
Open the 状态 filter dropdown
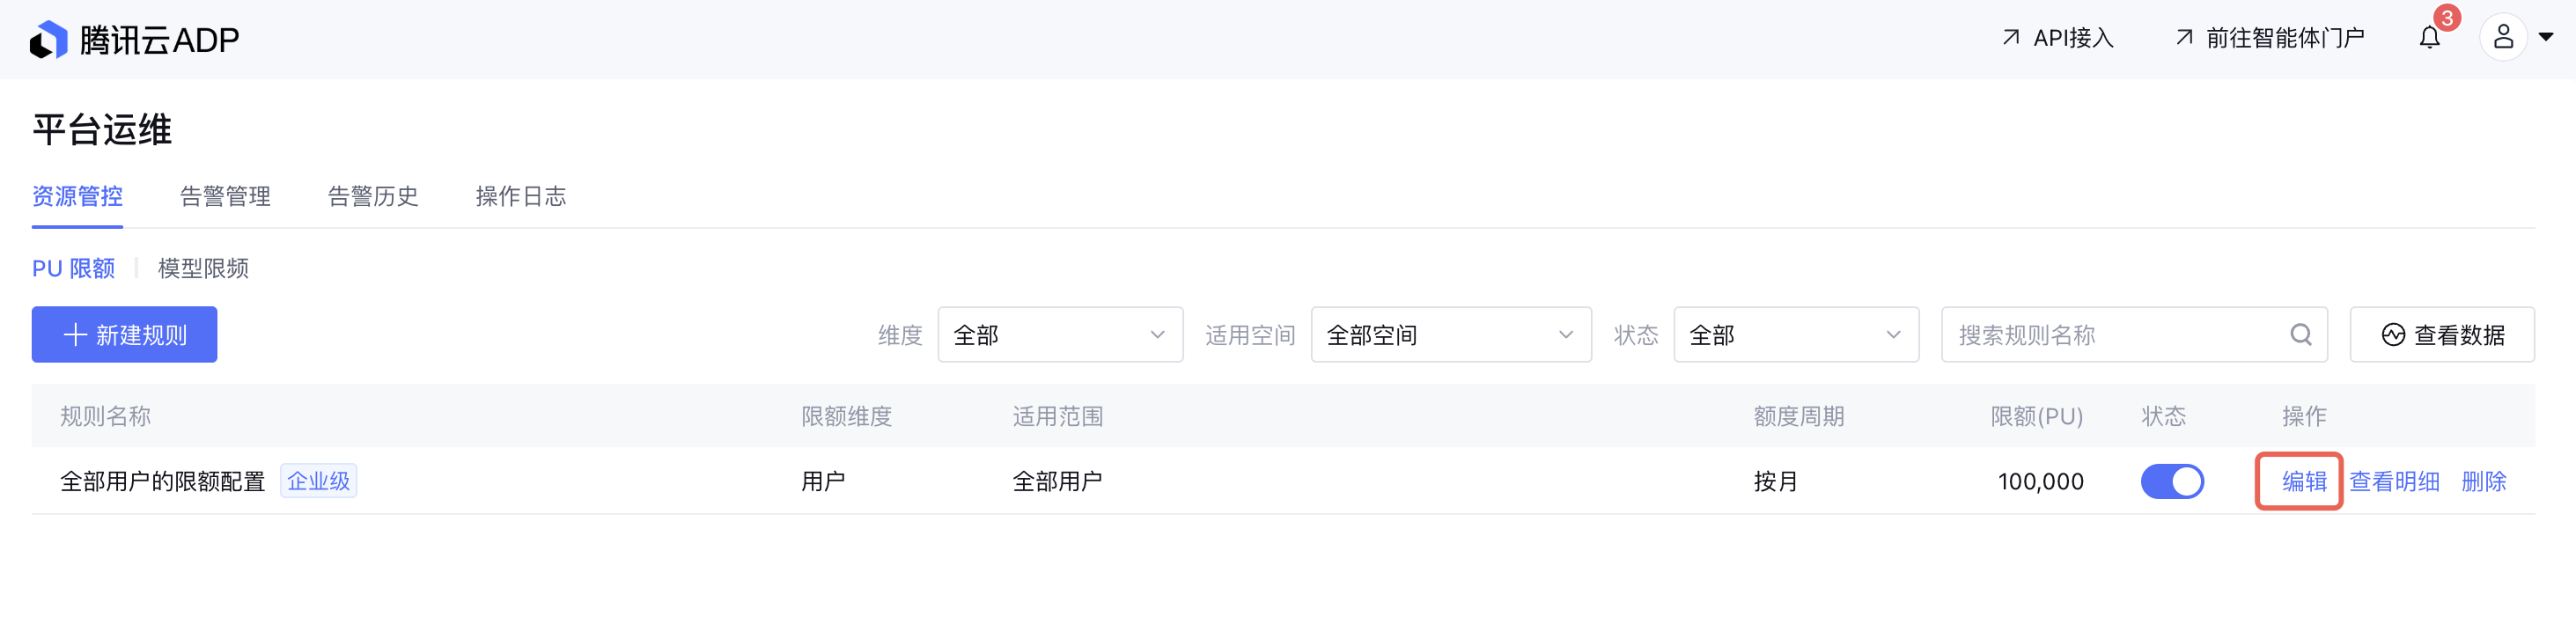coord(1795,335)
